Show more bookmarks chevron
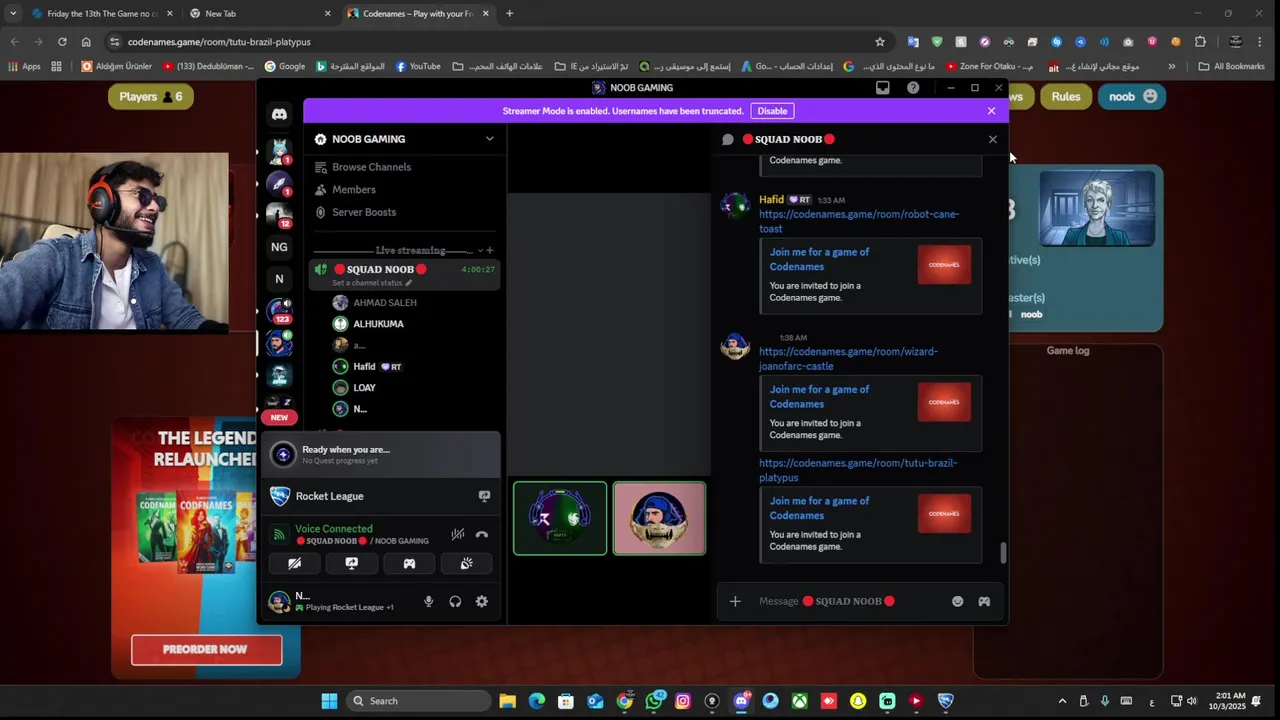The image size is (1280, 720). click(1171, 67)
